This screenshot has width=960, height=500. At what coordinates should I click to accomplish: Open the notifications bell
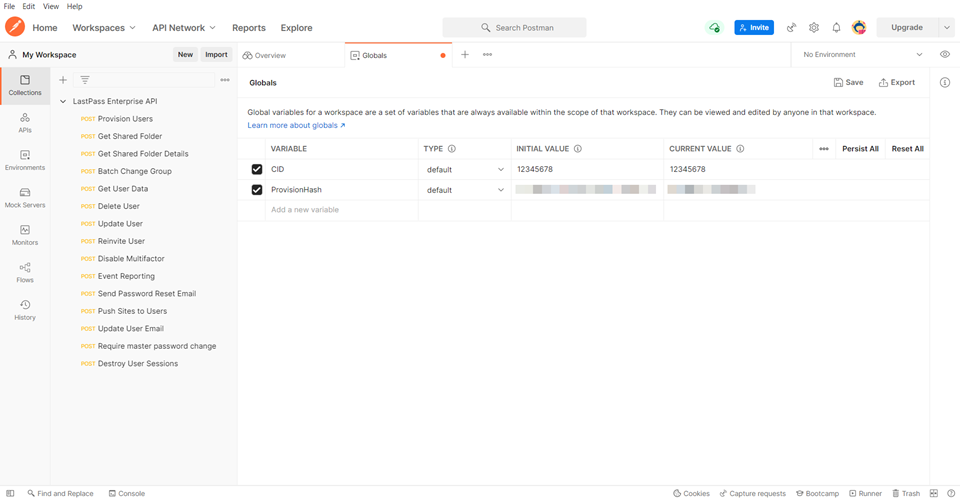click(836, 28)
